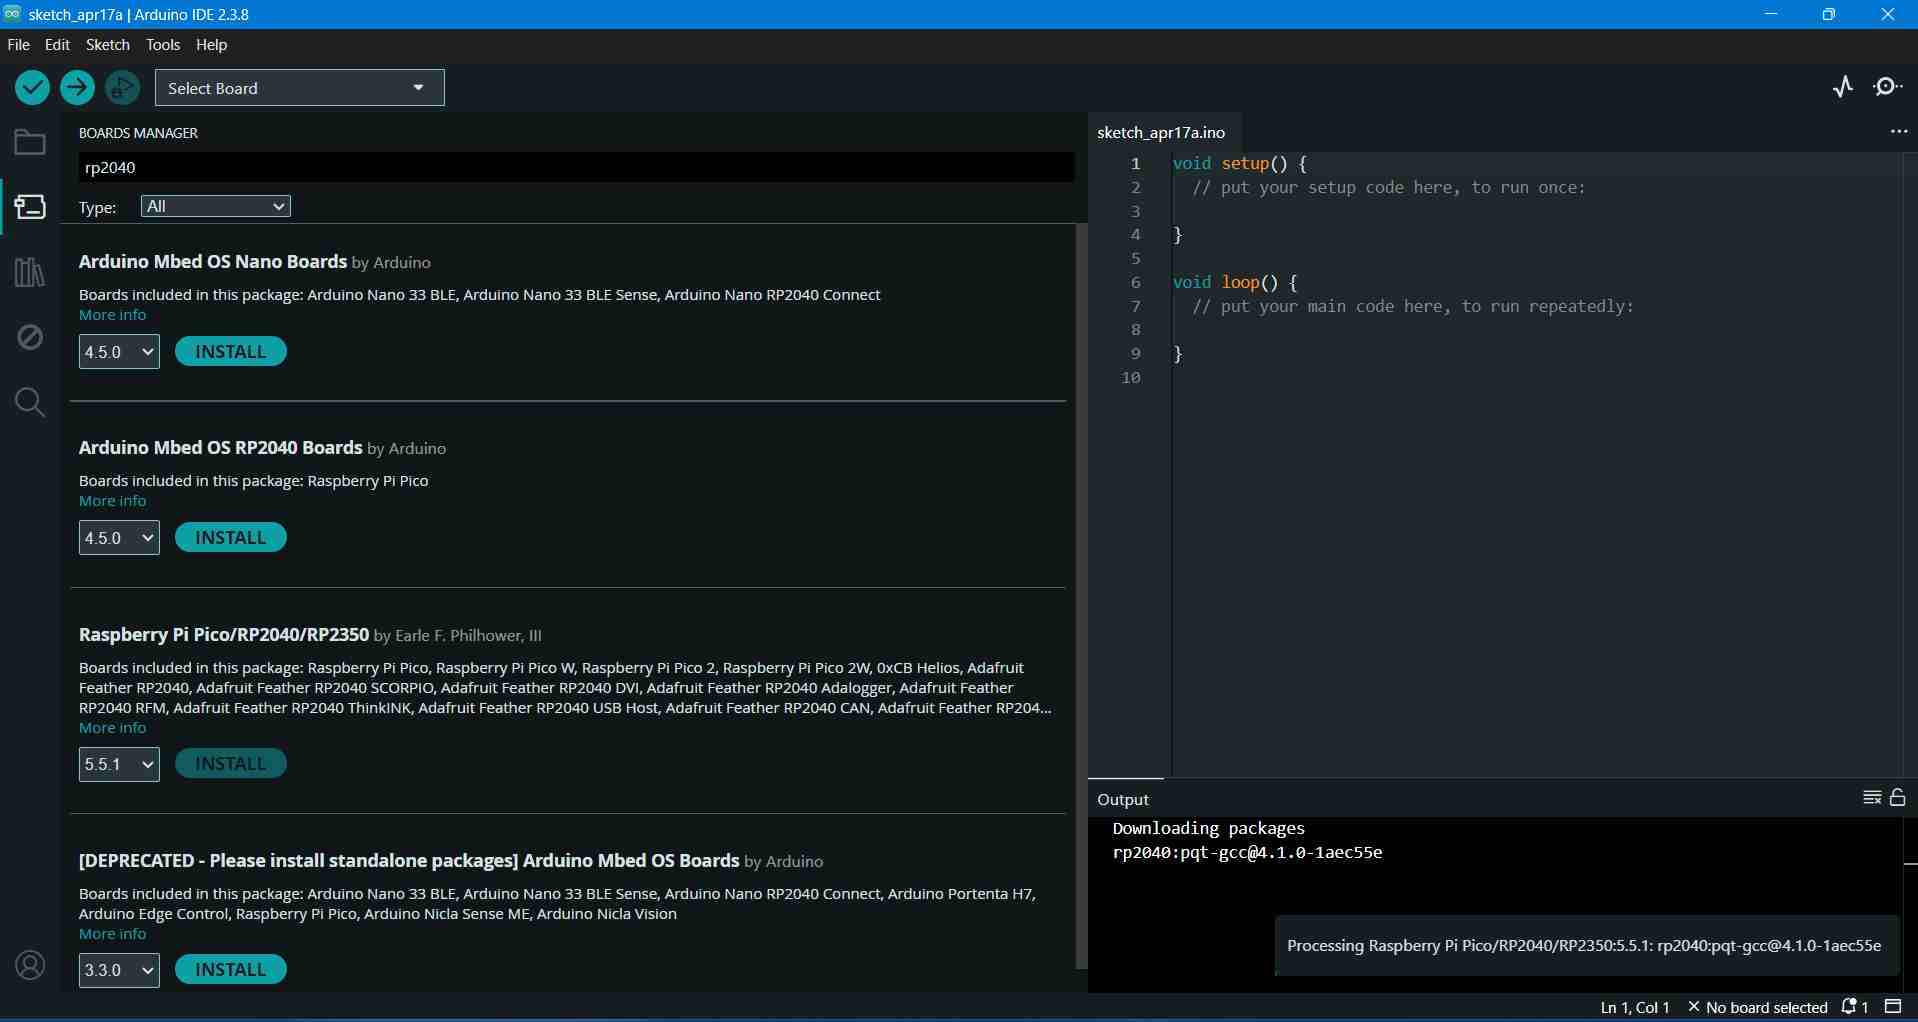Click the Ln 1, Col 1 status entry
The image size is (1918, 1022).
point(1635,1007)
